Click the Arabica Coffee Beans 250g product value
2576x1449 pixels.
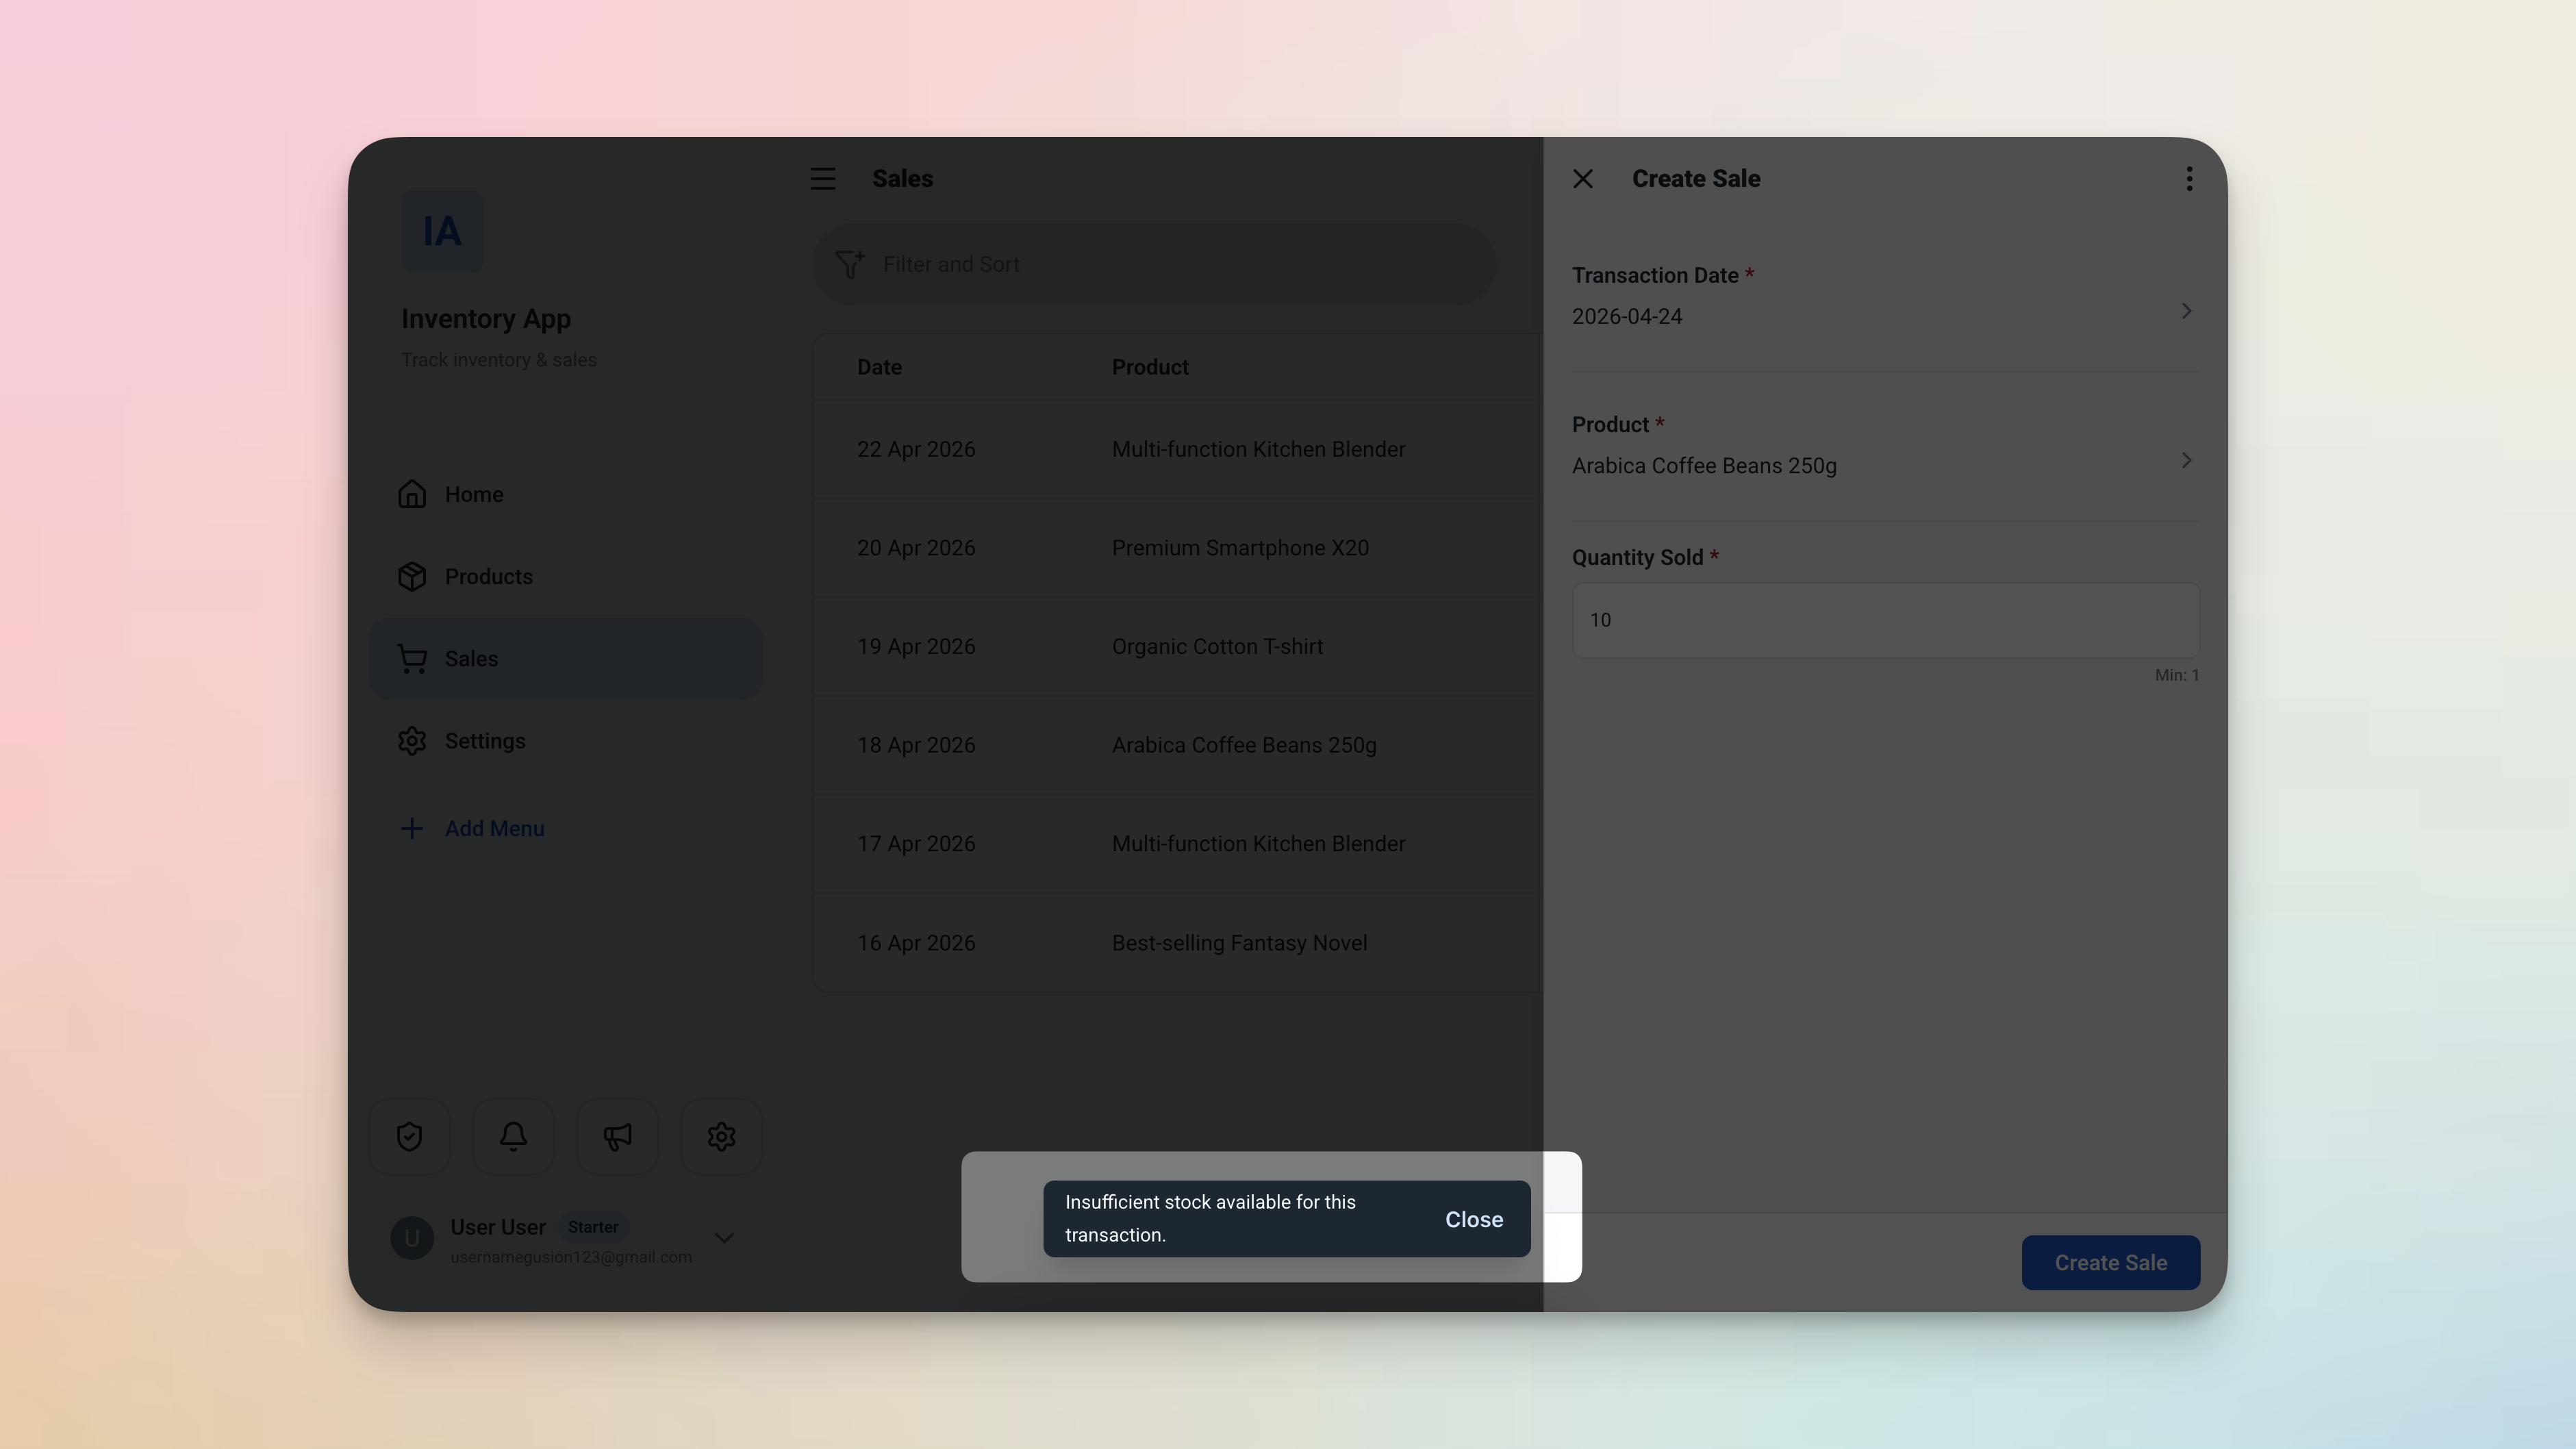click(1704, 466)
